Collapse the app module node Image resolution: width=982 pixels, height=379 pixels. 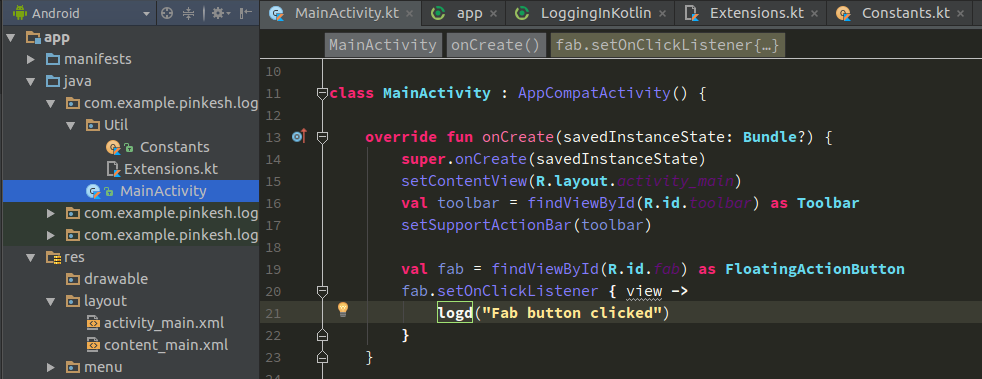11,38
